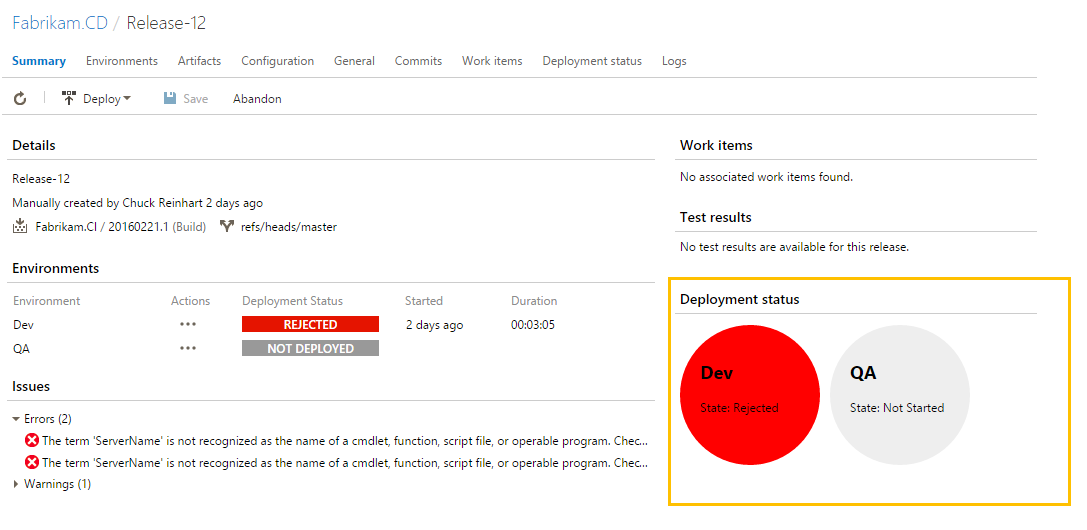1087x530 pixels.
Task: Switch to the Work items tab
Action: (492, 61)
